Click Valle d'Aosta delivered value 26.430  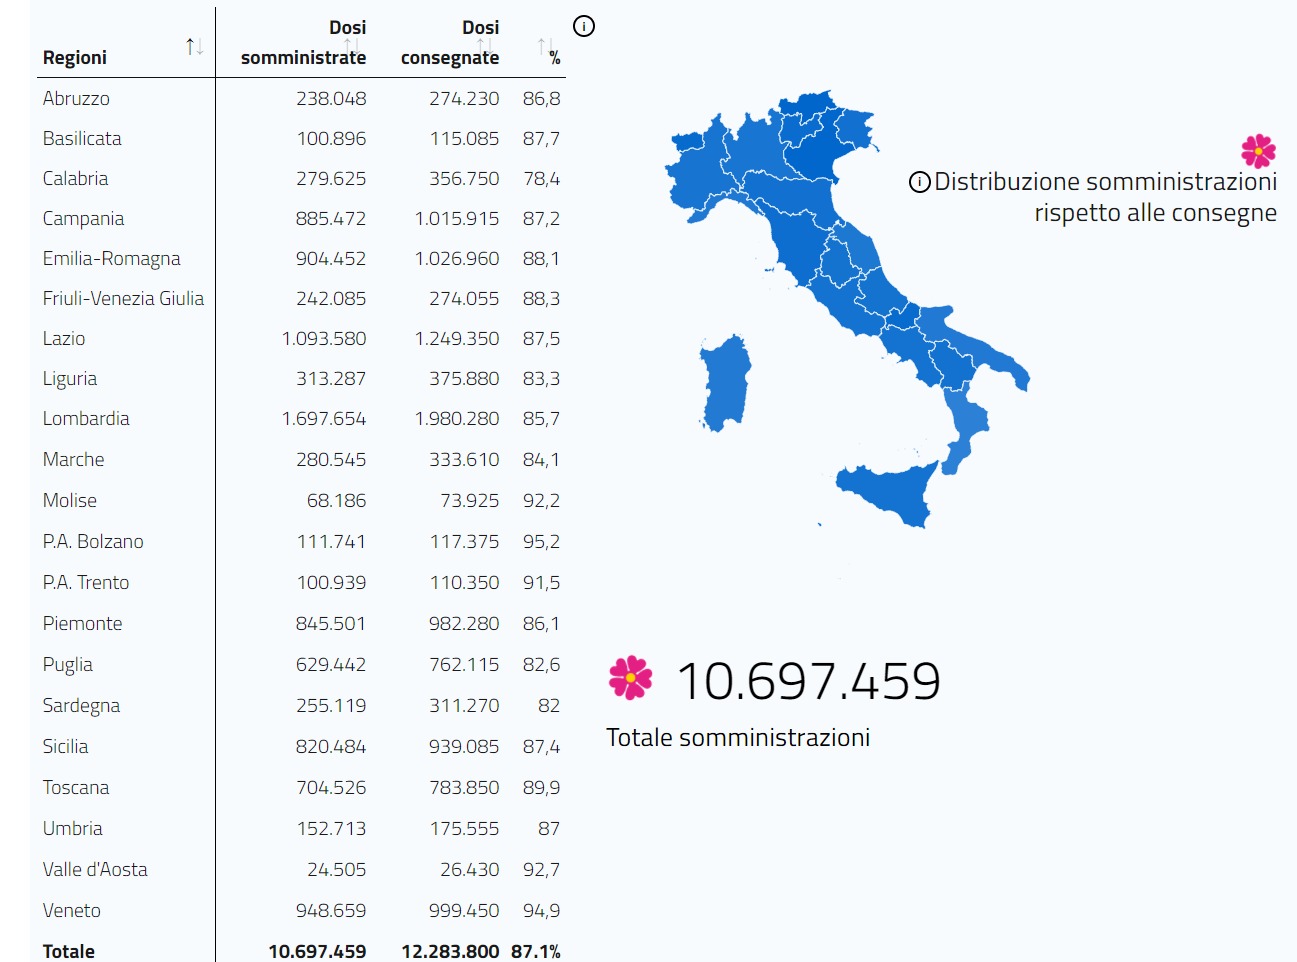coord(470,869)
